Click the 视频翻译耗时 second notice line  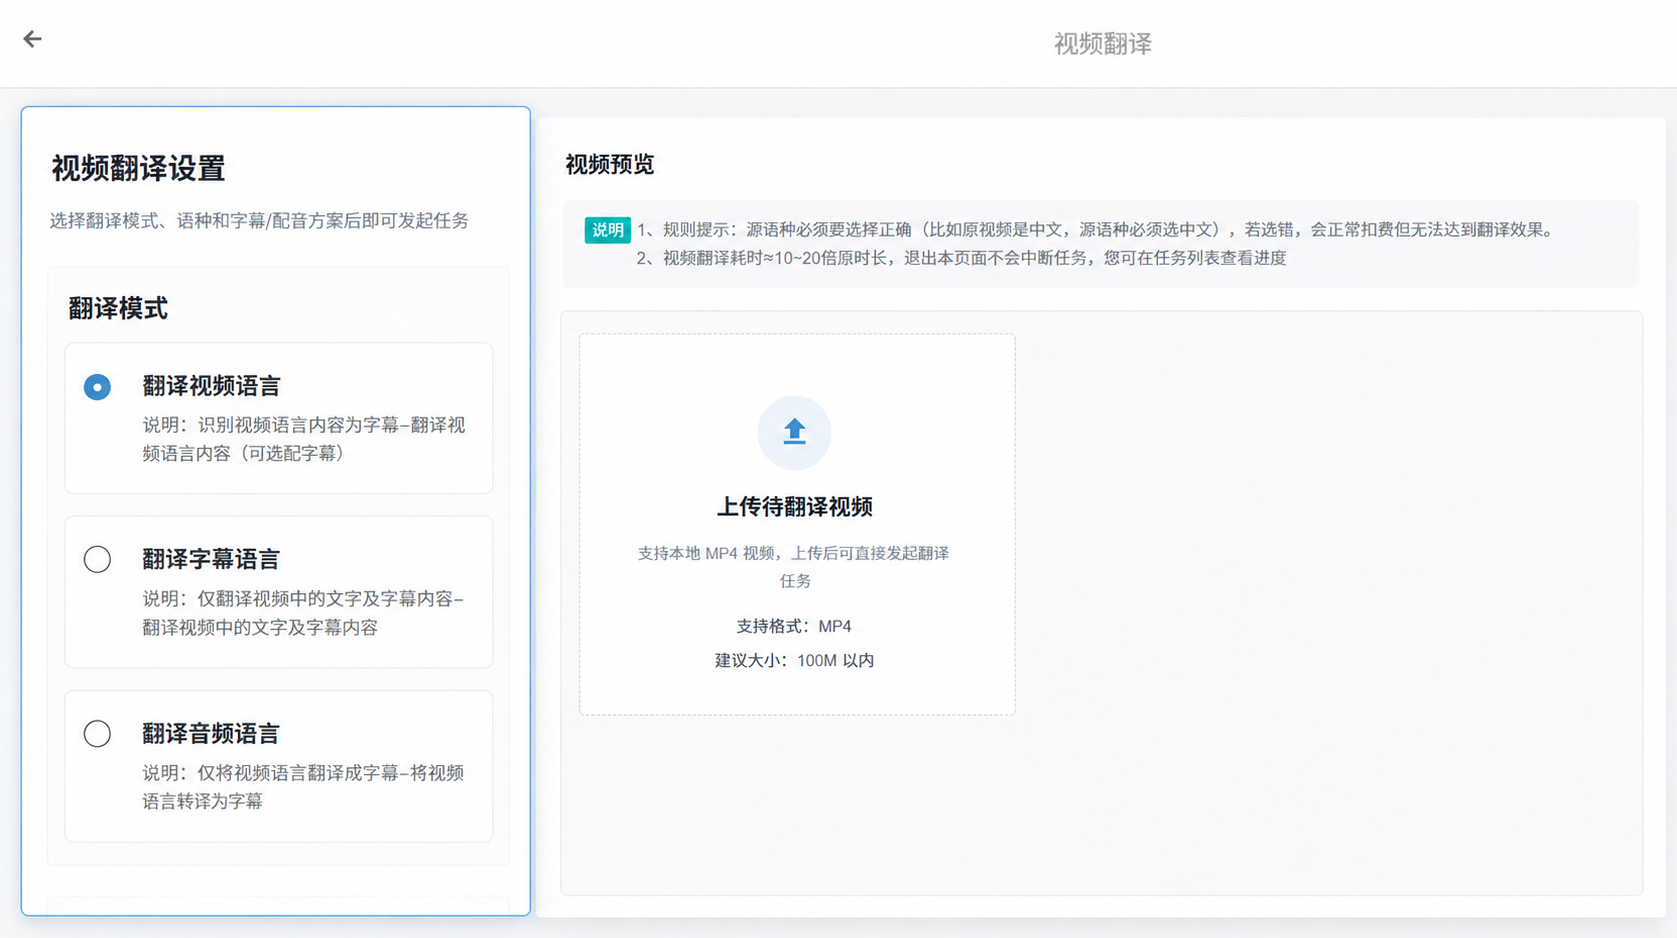(961, 258)
